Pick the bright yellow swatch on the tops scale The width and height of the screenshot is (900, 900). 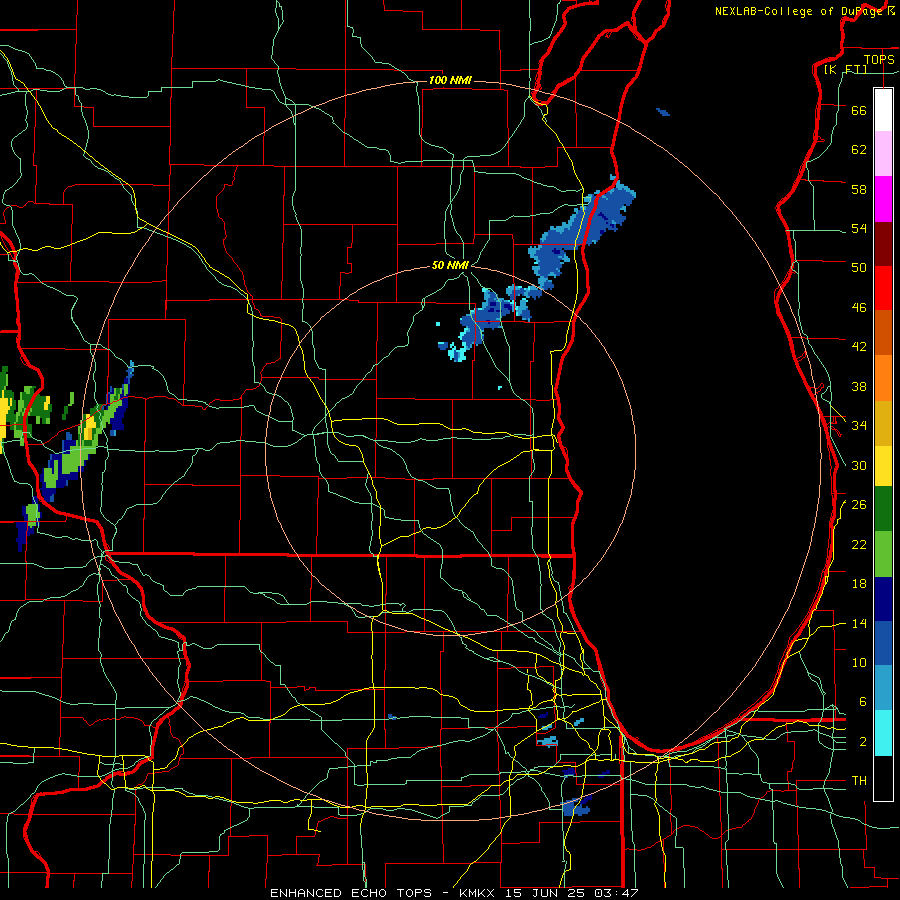pos(883,466)
